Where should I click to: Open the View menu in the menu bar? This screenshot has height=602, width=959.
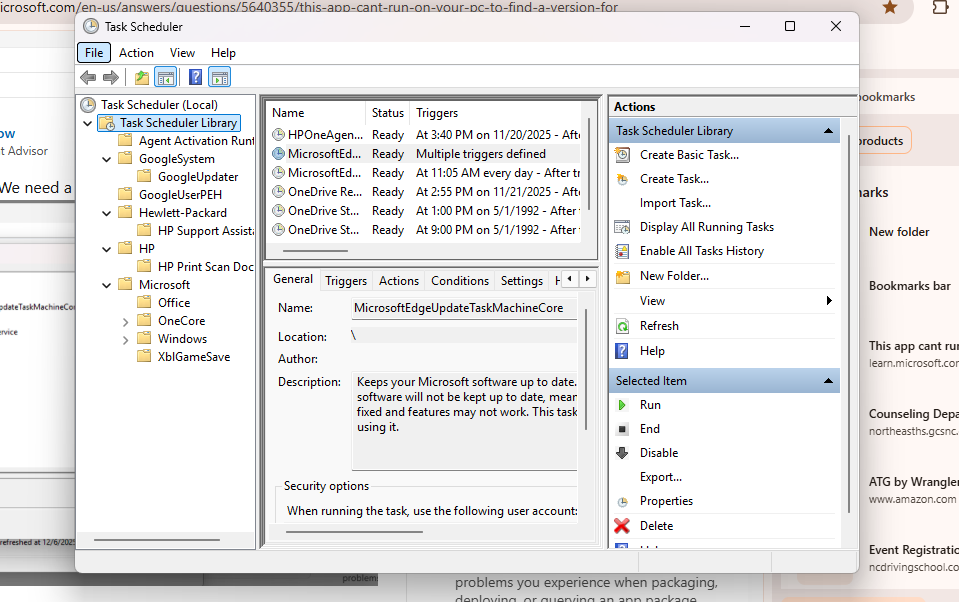click(x=182, y=53)
